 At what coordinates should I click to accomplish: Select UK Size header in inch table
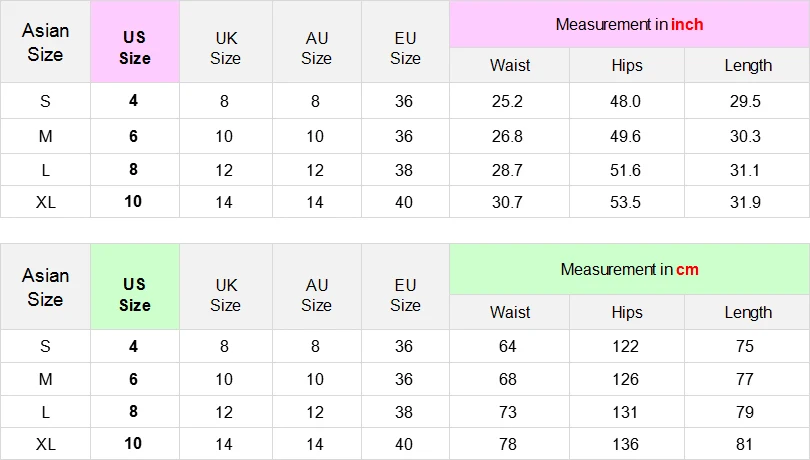(226, 48)
